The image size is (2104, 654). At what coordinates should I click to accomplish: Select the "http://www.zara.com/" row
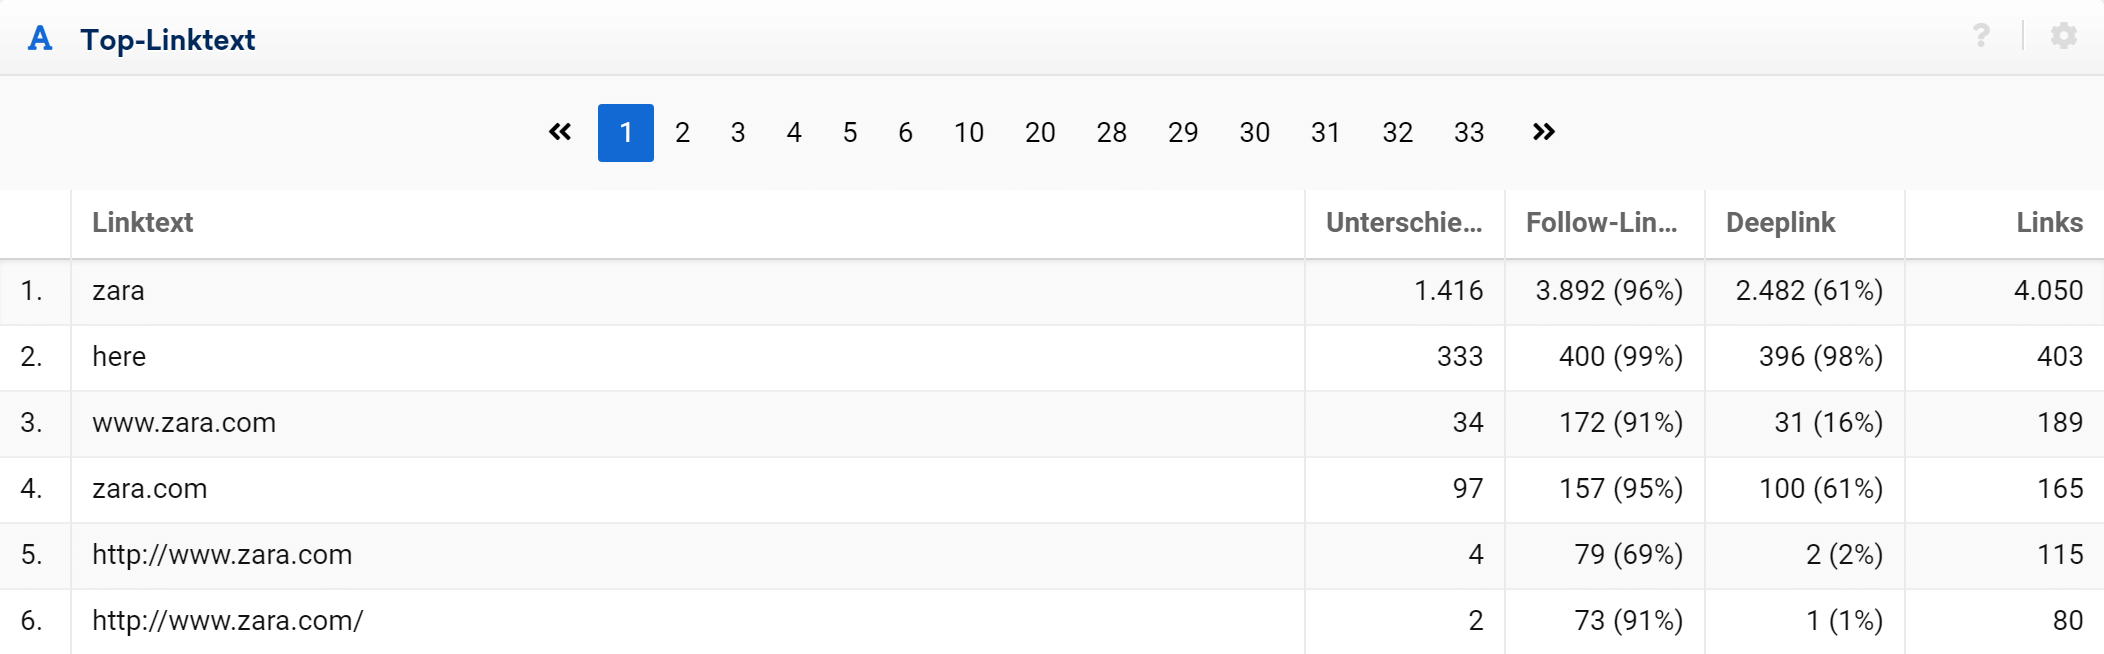click(228, 621)
